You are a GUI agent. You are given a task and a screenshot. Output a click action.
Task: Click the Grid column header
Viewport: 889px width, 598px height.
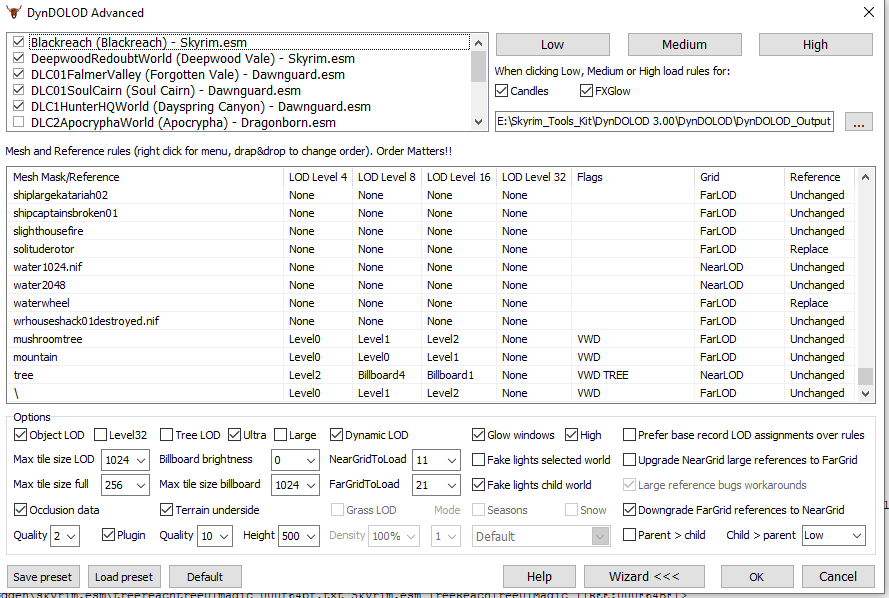(739, 177)
